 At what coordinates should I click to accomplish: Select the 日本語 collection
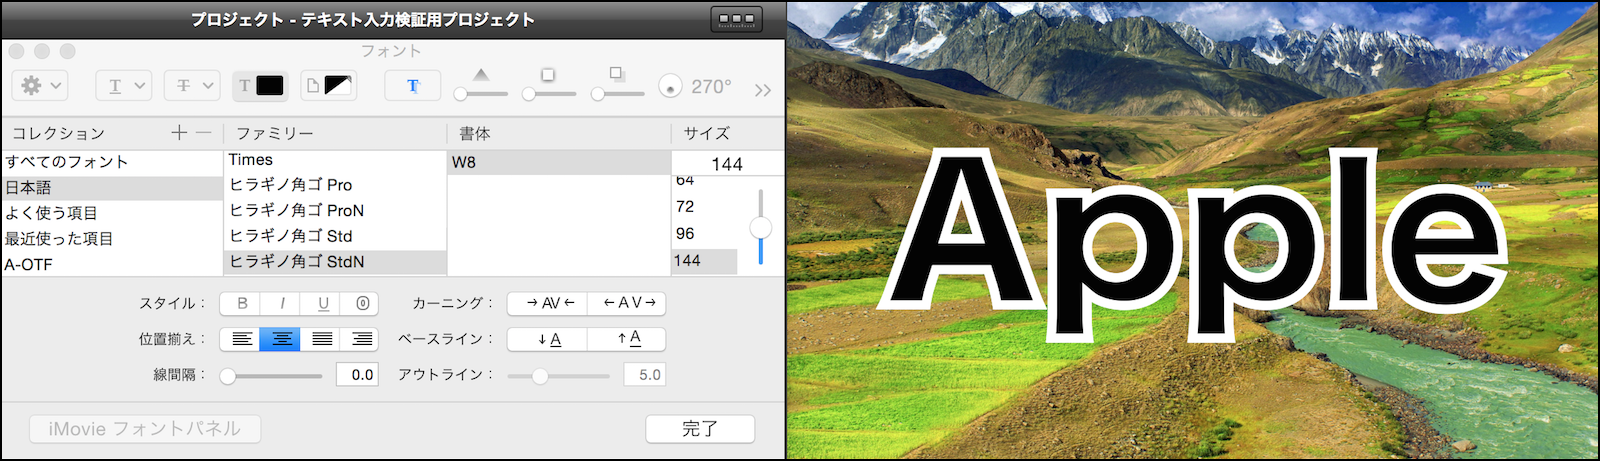coord(112,188)
